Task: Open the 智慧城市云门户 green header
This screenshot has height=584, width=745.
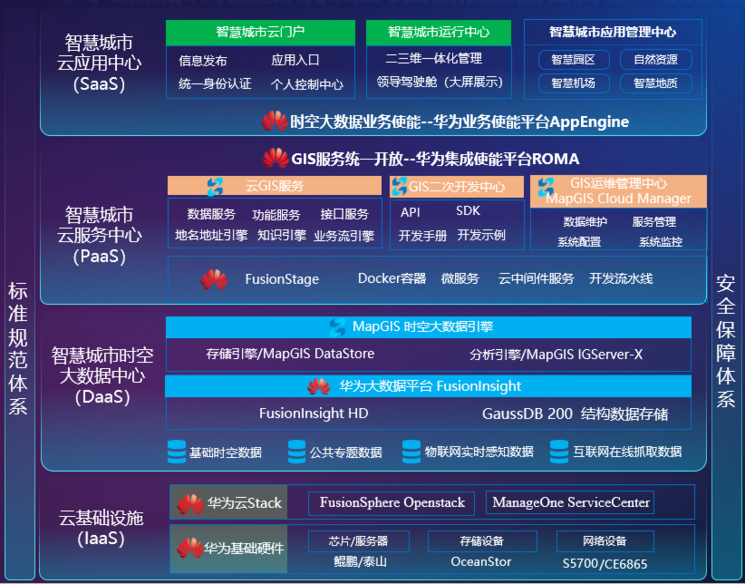Action: tap(260, 33)
